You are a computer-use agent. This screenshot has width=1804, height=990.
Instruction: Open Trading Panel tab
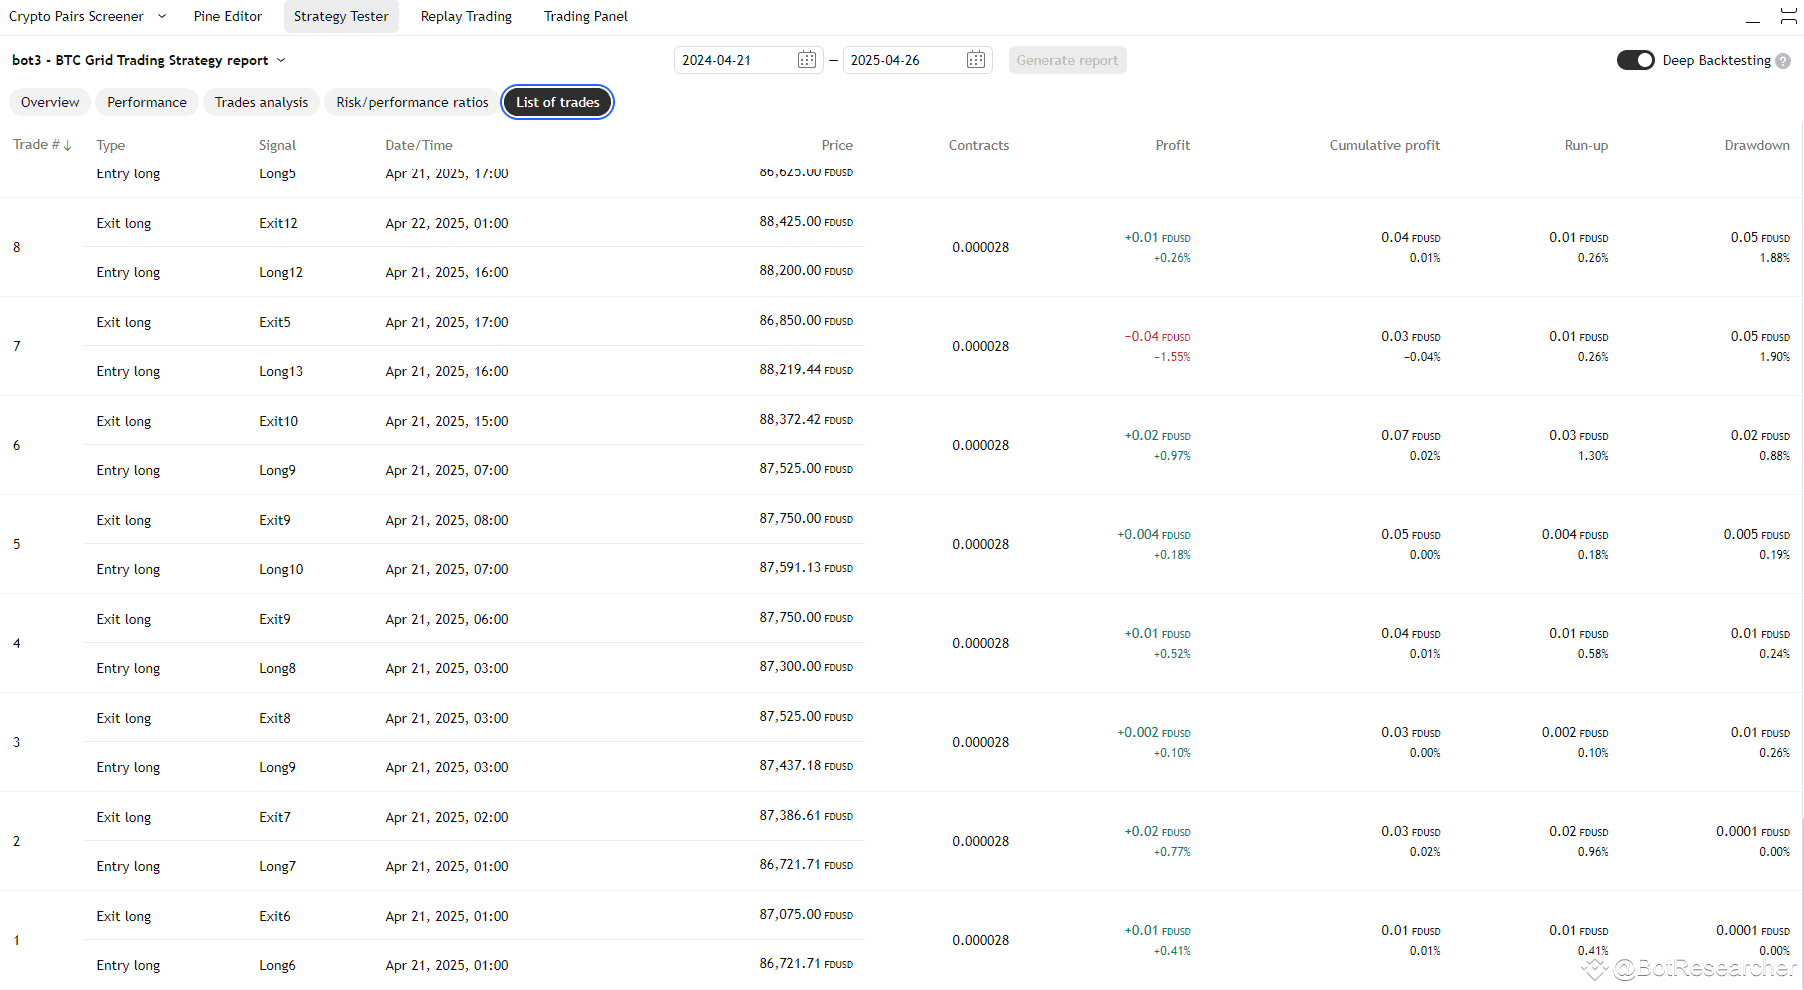point(586,16)
